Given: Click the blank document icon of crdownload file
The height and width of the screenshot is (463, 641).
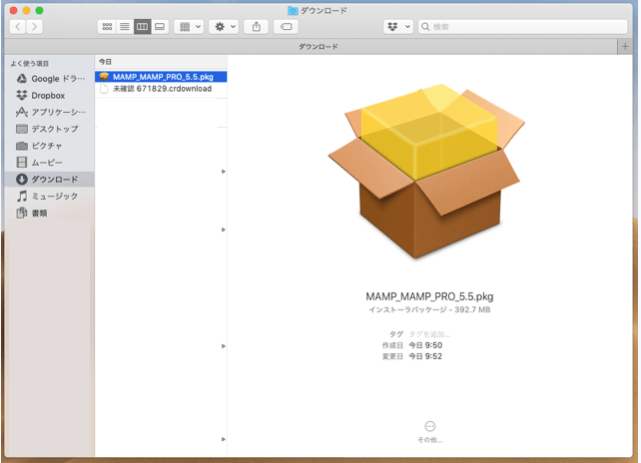Looking at the screenshot, I should (104, 89).
